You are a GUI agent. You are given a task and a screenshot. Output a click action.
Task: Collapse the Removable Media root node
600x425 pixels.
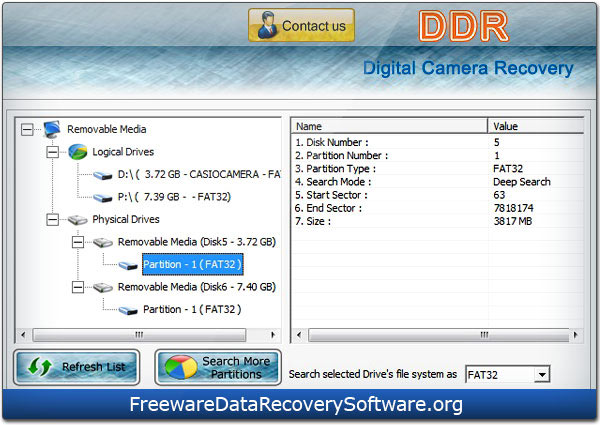pyautogui.click(x=27, y=129)
